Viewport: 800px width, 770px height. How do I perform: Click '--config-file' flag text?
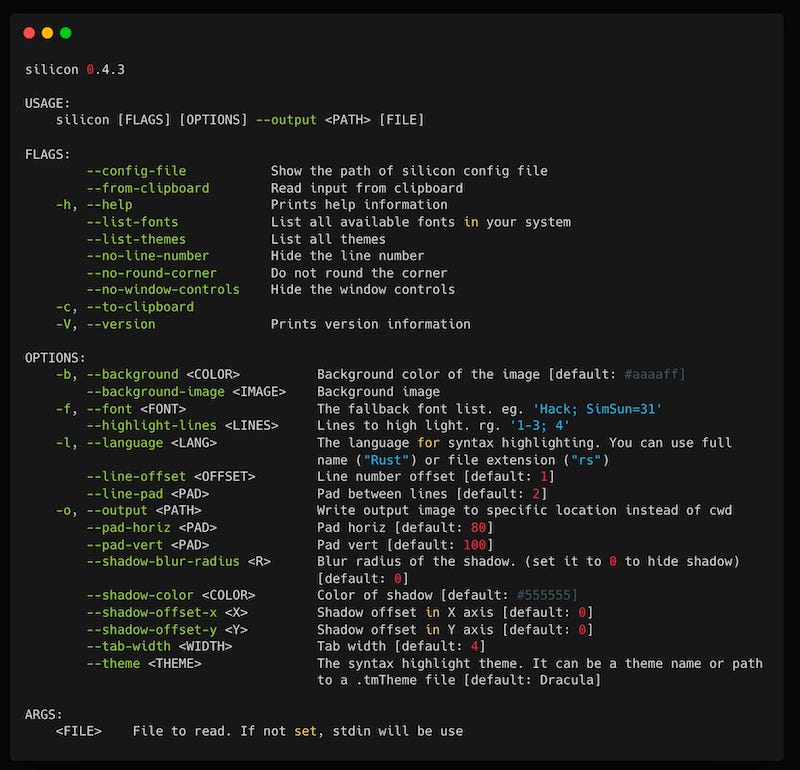coord(136,171)
